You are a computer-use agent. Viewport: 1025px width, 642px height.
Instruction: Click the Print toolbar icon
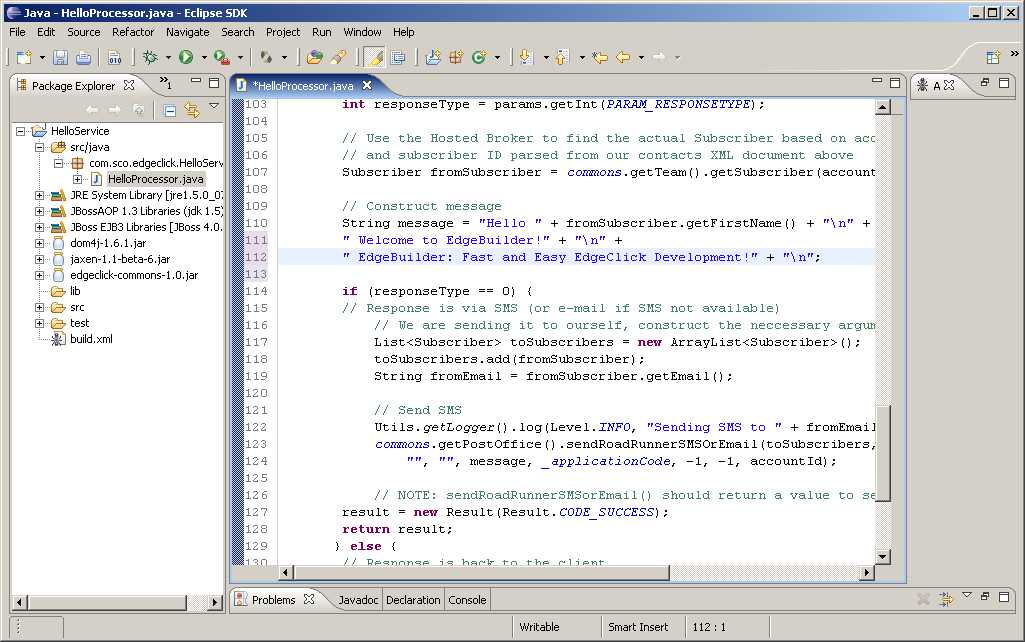pos(83,58)
